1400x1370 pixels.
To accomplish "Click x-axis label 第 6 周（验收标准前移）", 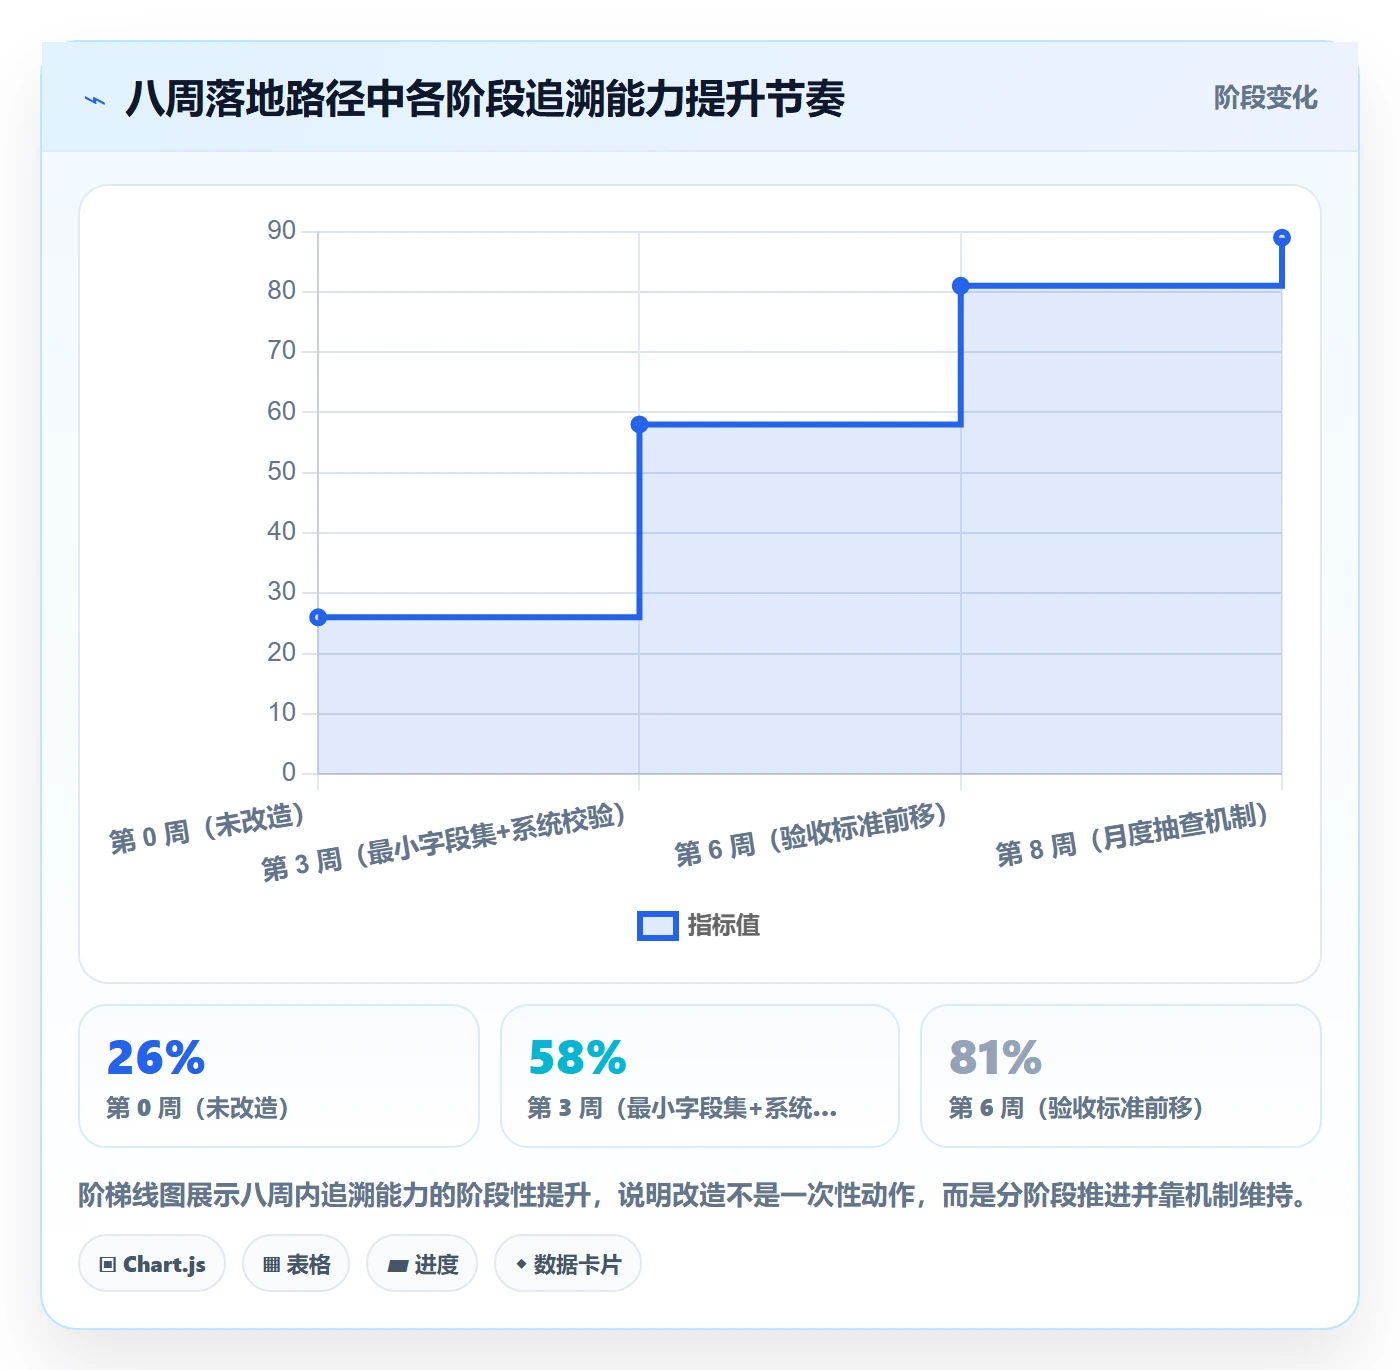I will pyautogui.click(x=811, y=834).
